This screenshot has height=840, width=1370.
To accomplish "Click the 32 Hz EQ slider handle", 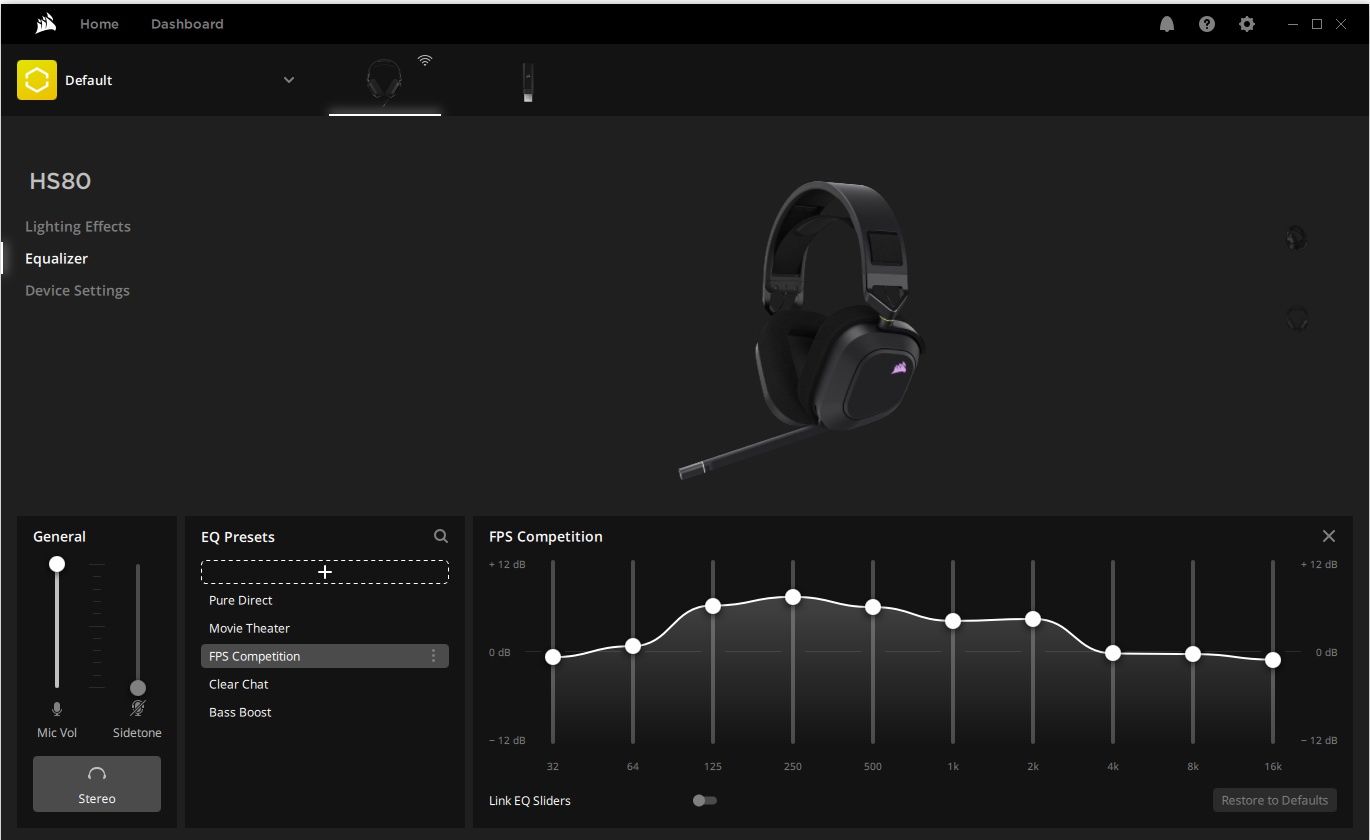I will [x=553, y=657].
